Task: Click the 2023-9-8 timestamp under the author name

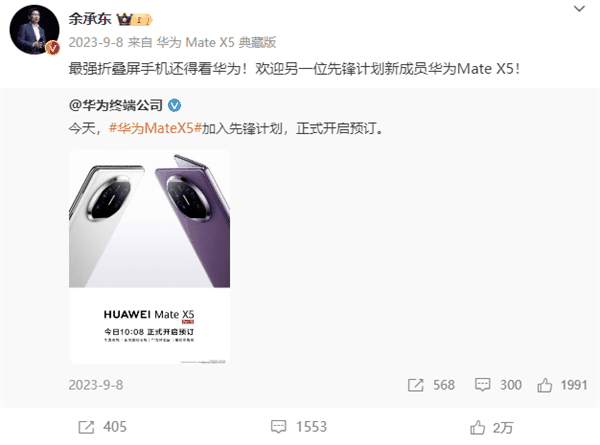Action: click(96, 42)
